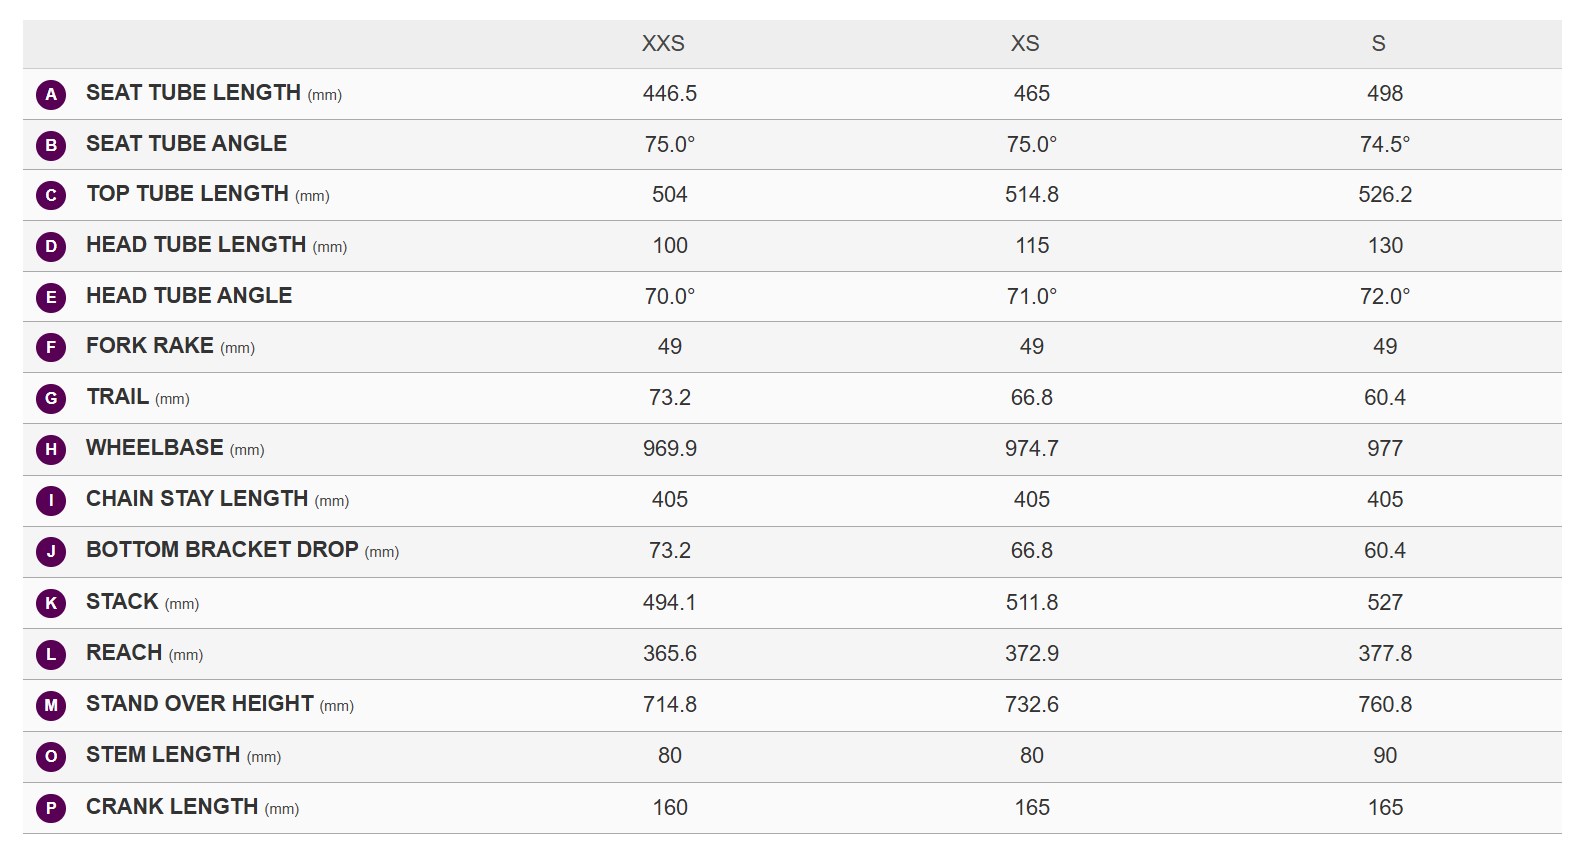Click the H icon beside Wheelbase
This screenshot has width=1589, height=859.
[x=51, y=450]
